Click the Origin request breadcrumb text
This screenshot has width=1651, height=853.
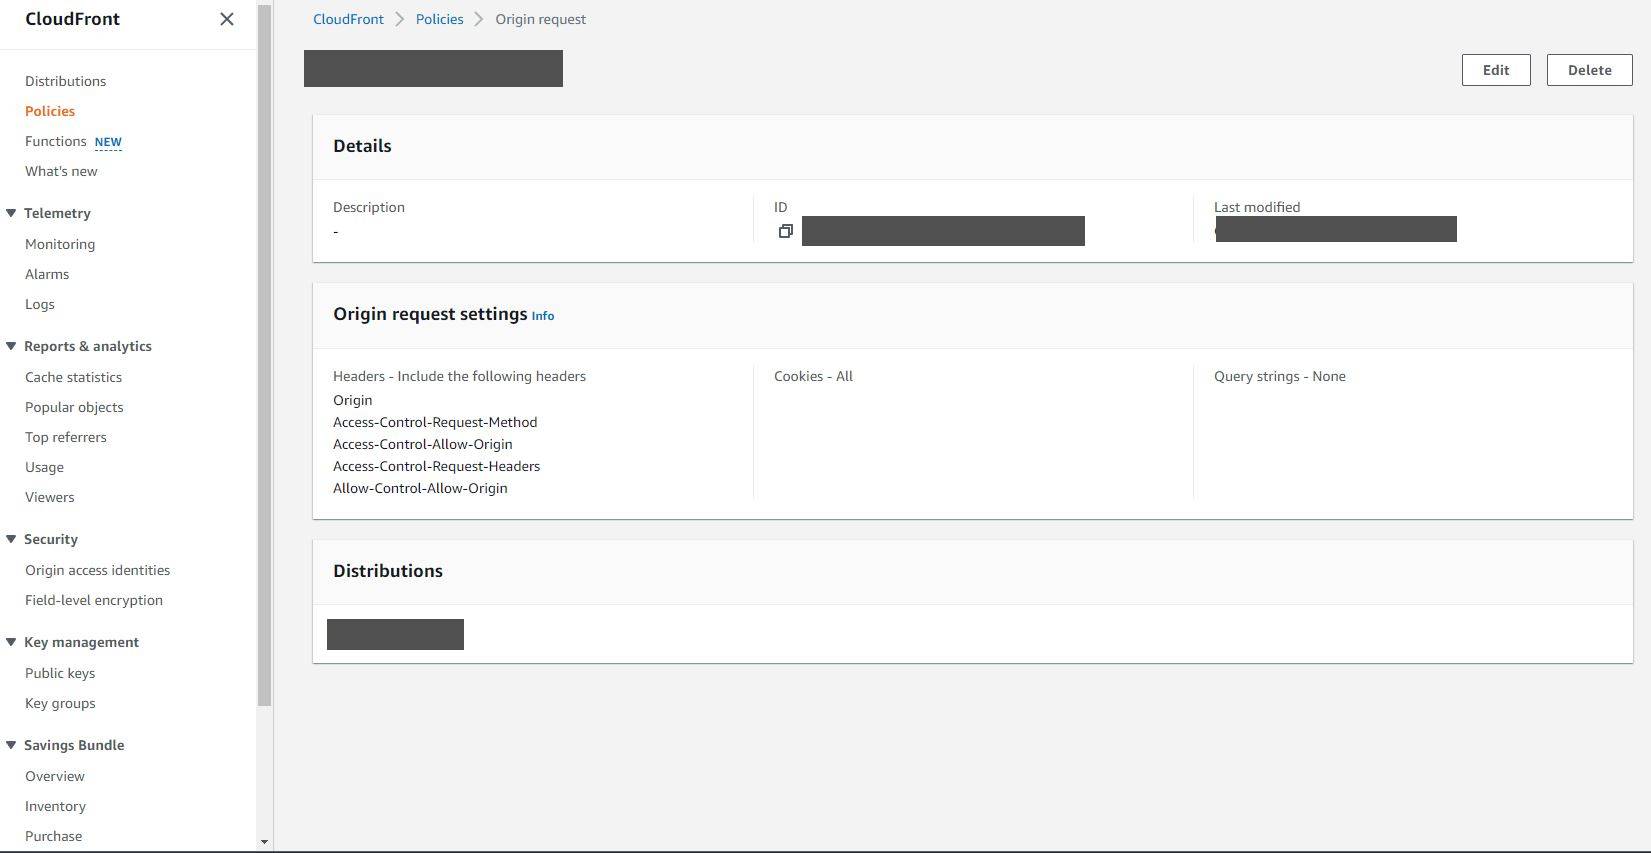(540, 19)
